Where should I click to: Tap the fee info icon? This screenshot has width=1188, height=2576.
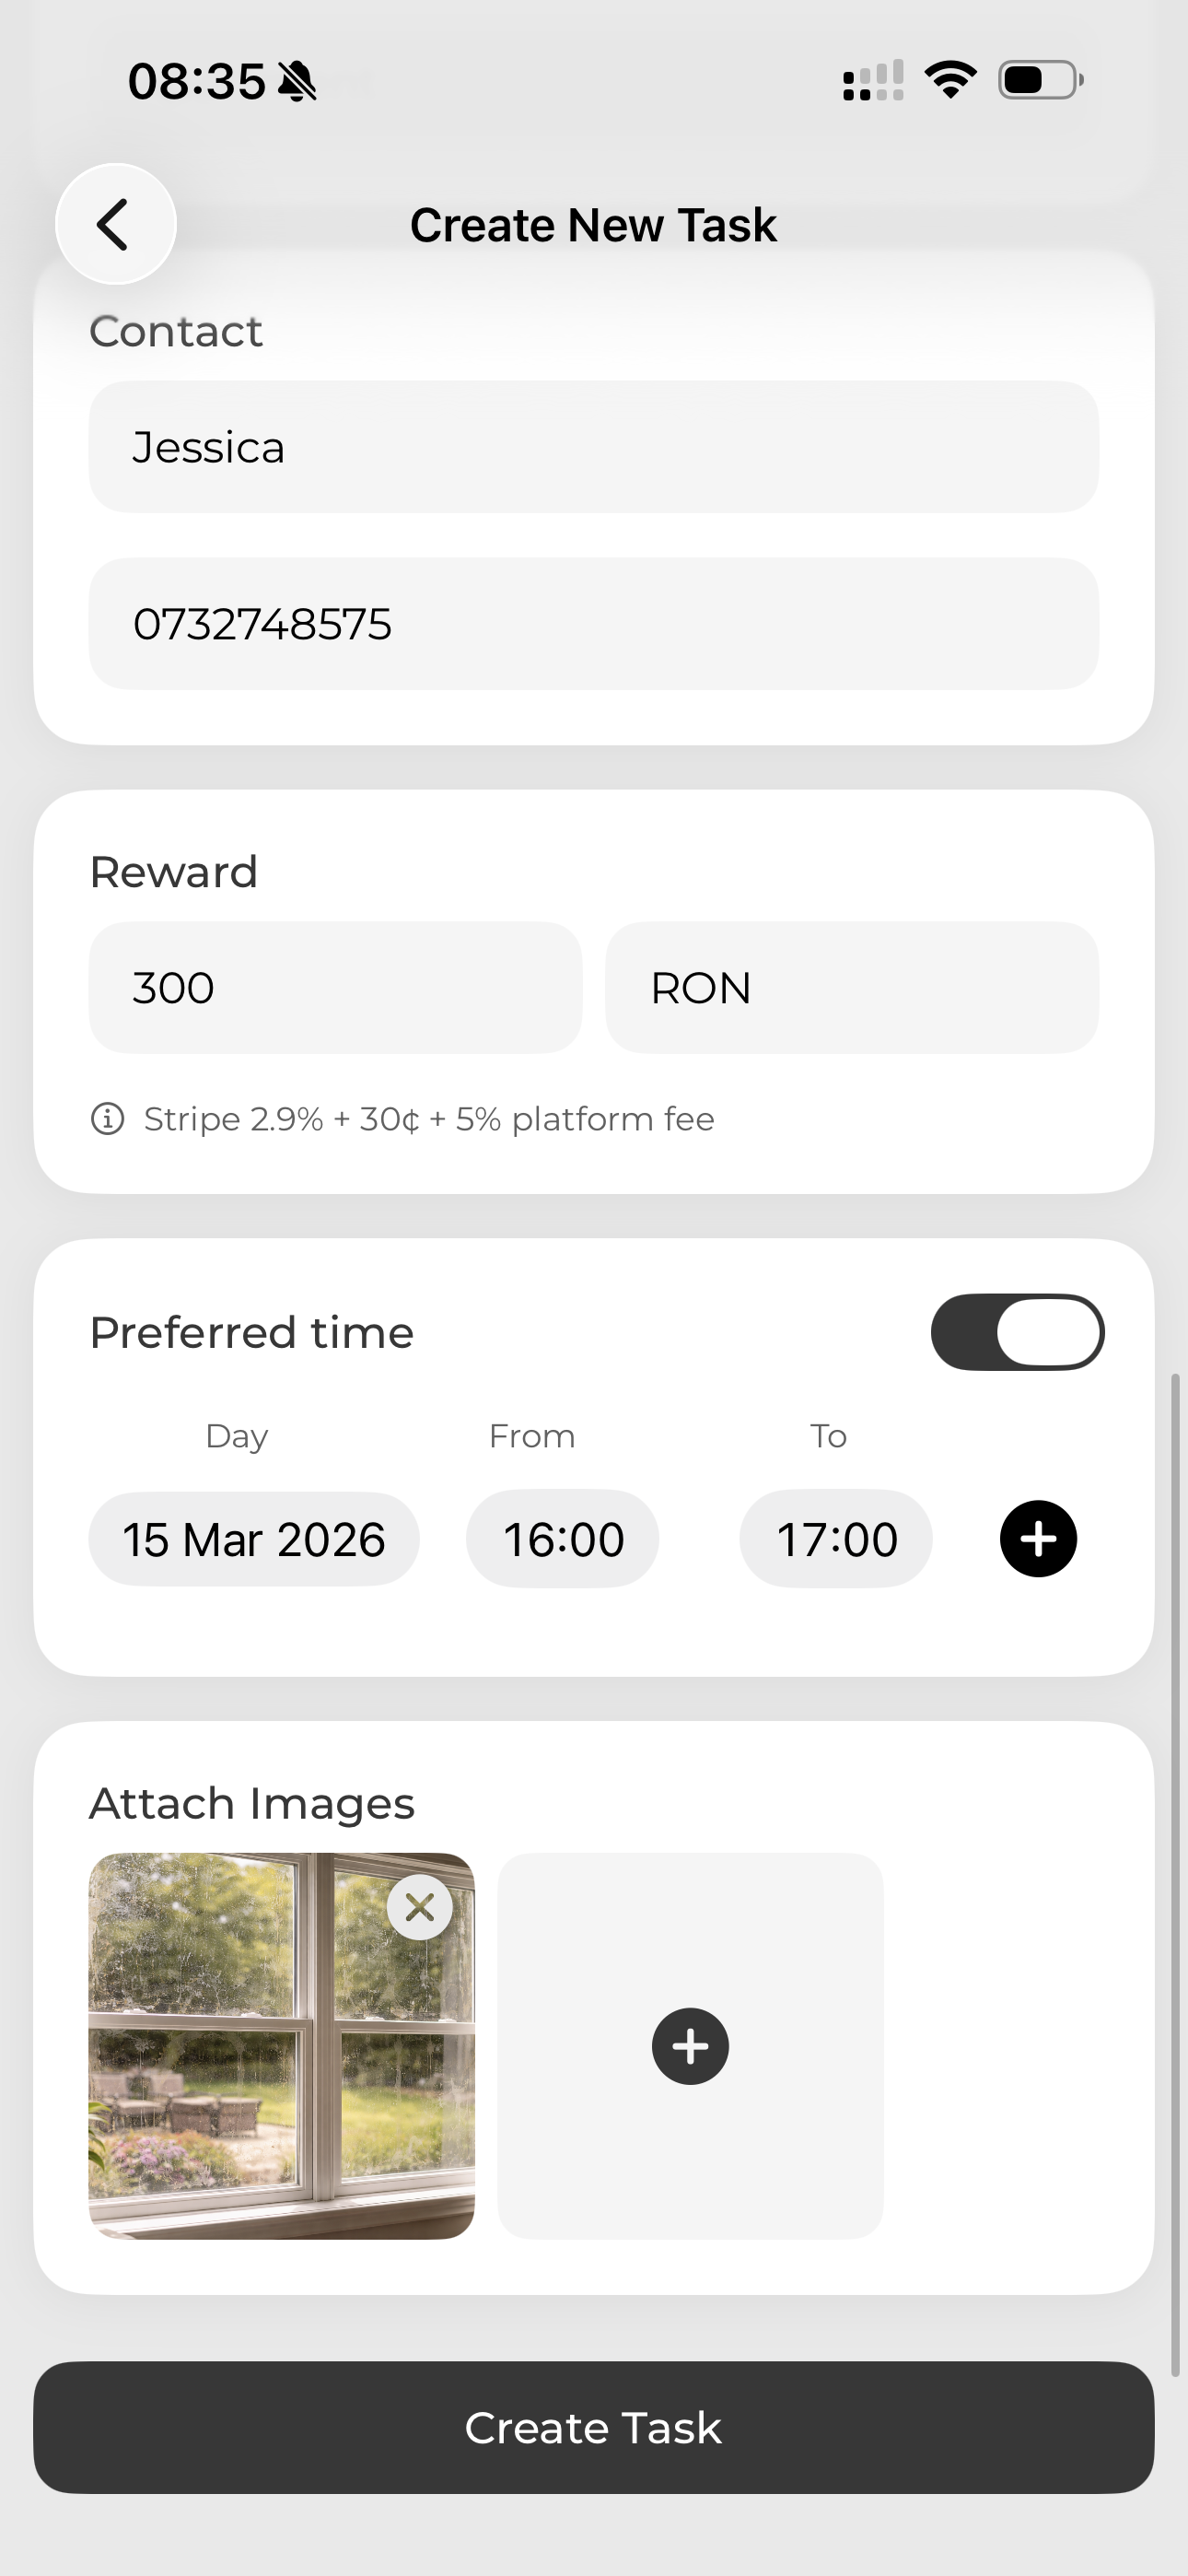108,1118
